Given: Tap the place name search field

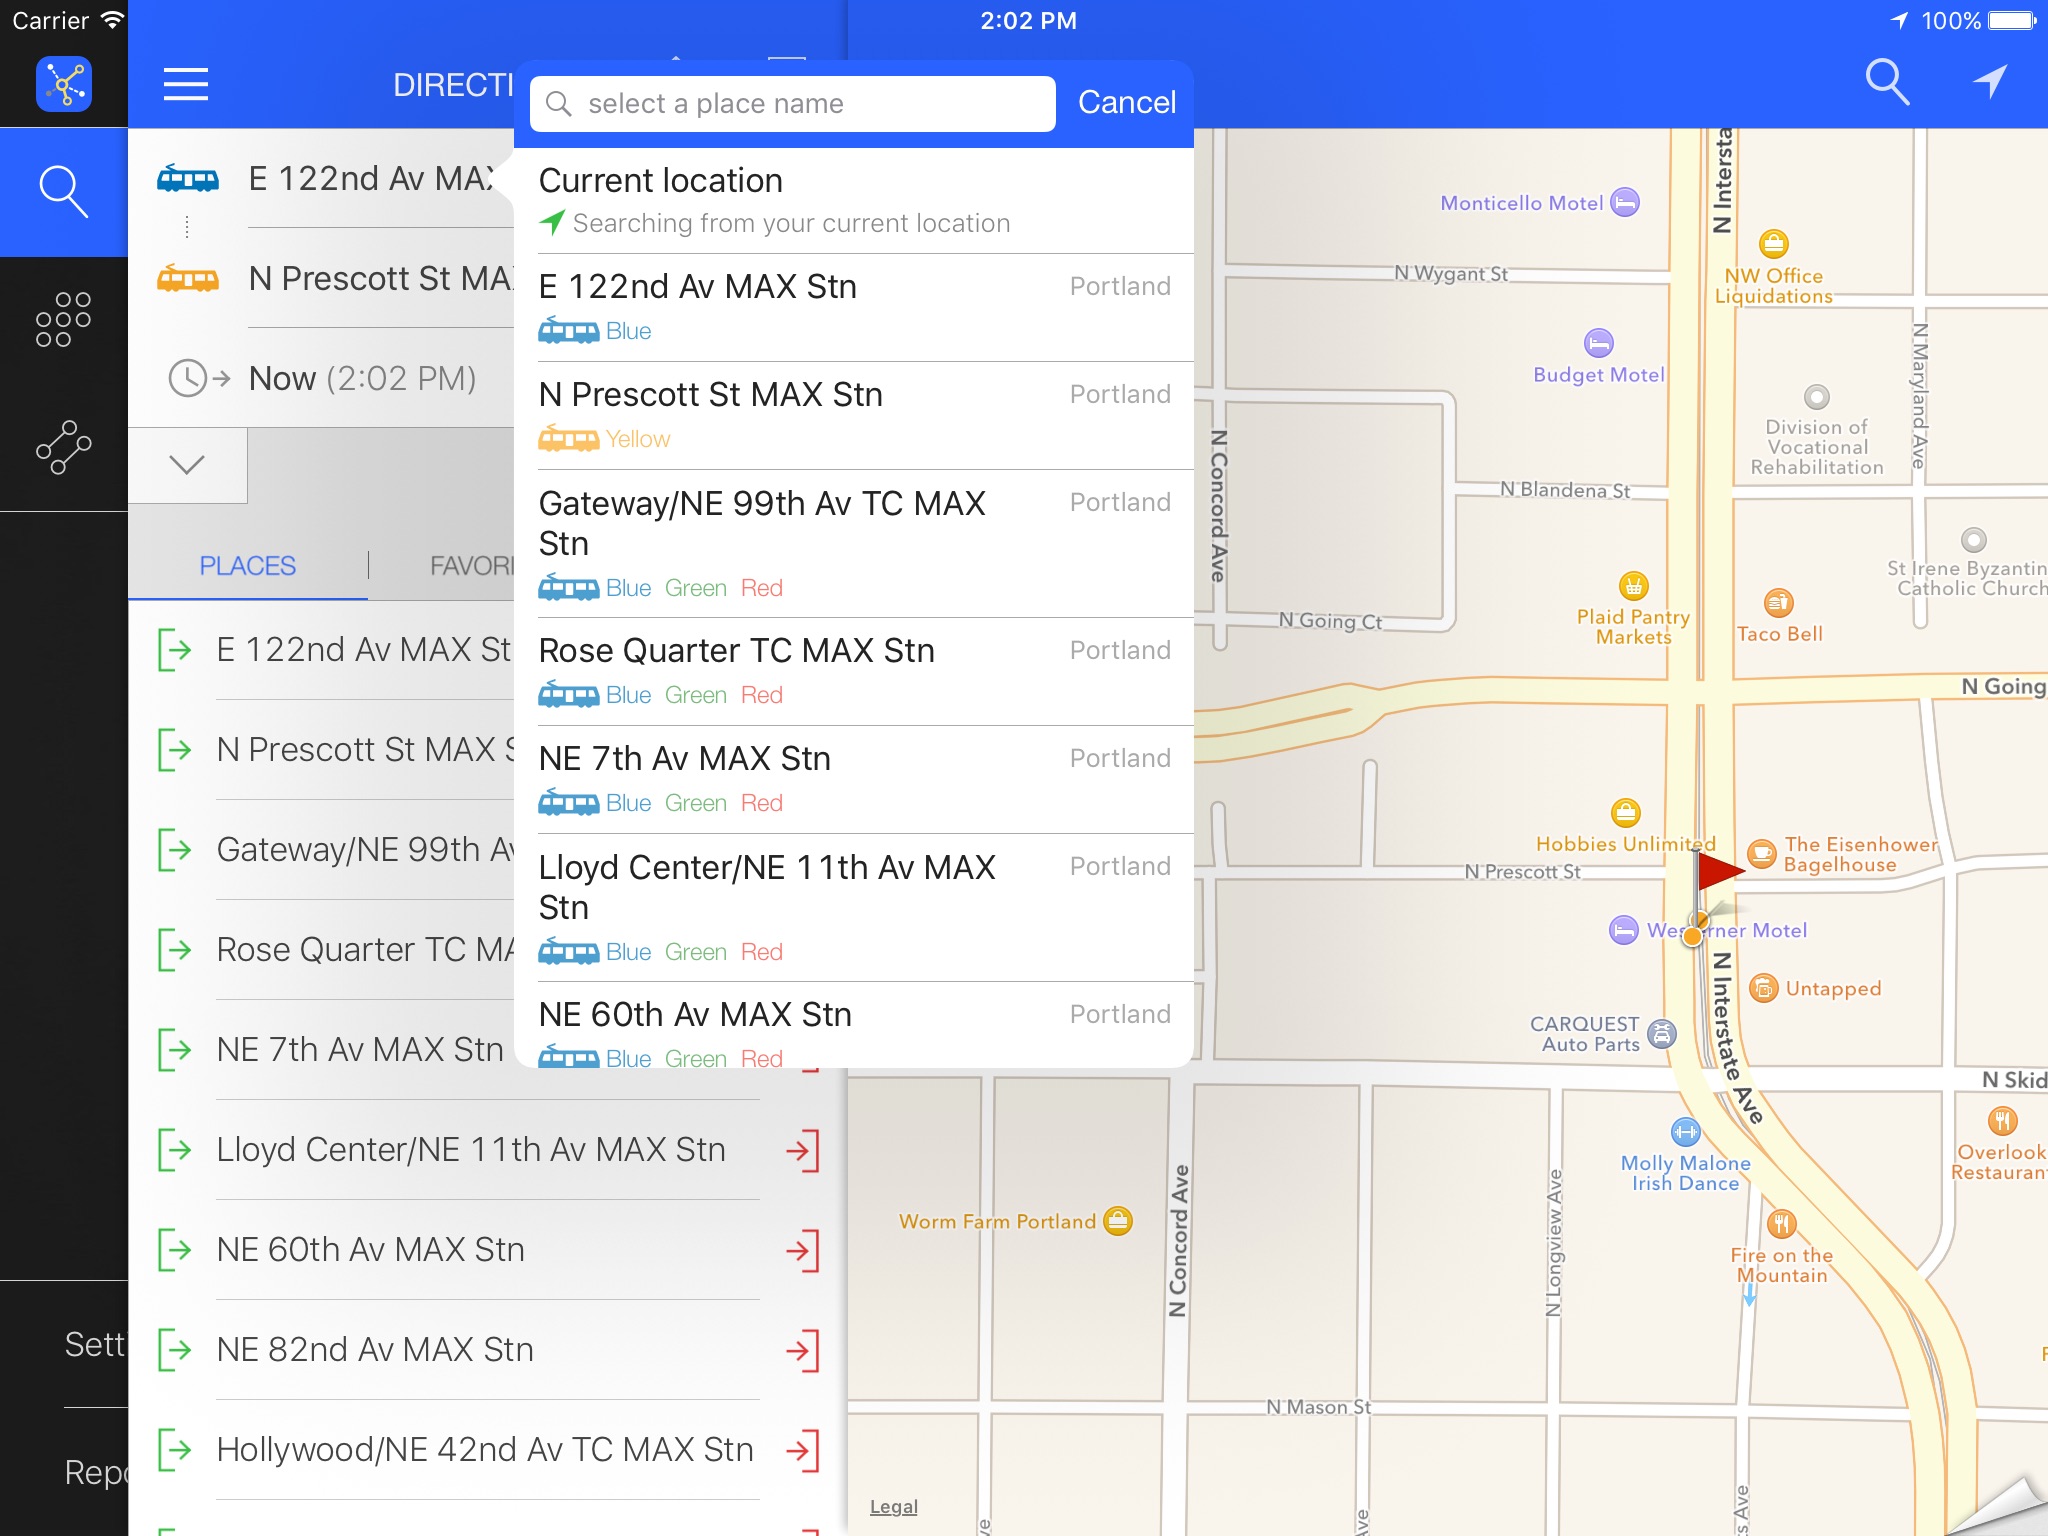Looking at the screenshot, I should [x=792, y=104].
